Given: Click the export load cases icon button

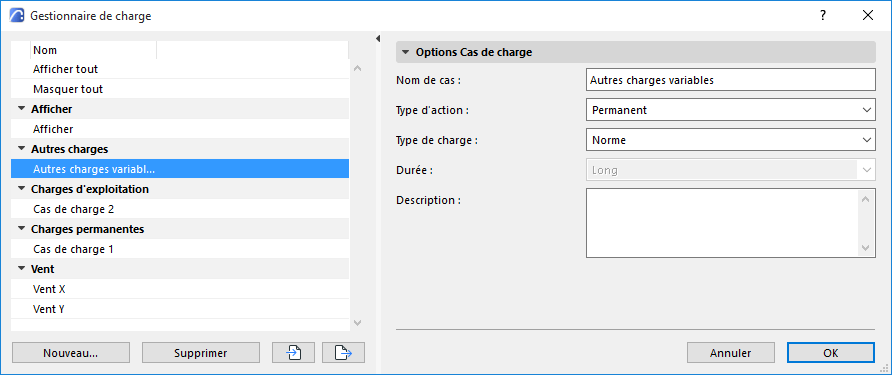Looking at the screenshot, I should pos(343,353).
